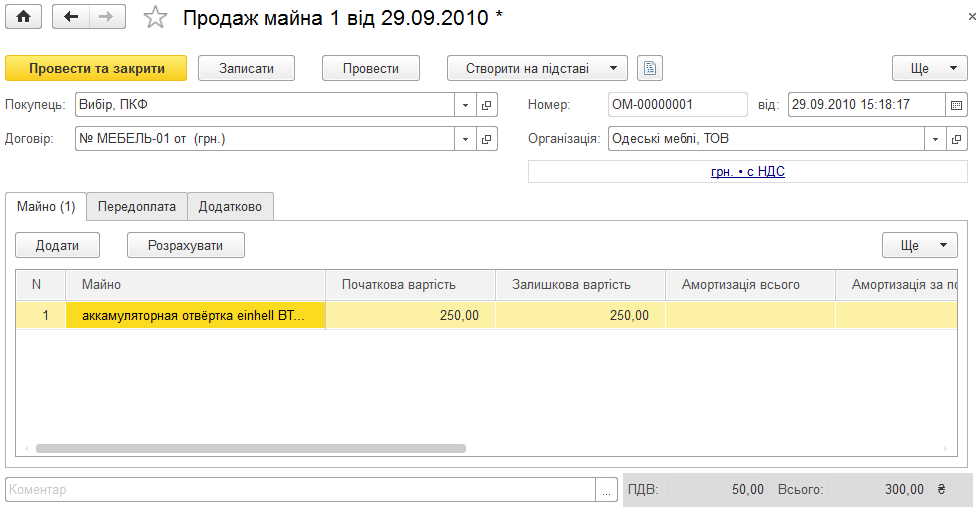Open the грн. • с НДС link

coord(748,171)
